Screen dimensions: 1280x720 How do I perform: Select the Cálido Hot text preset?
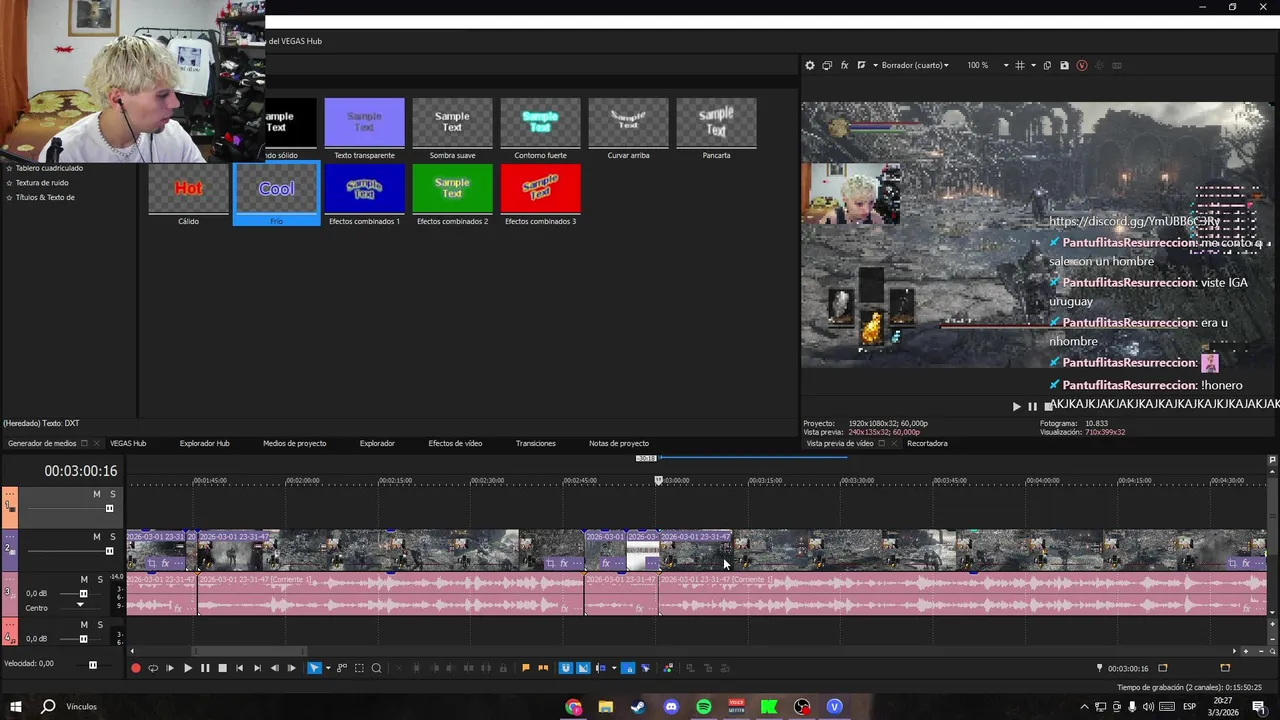pos(188,194)
